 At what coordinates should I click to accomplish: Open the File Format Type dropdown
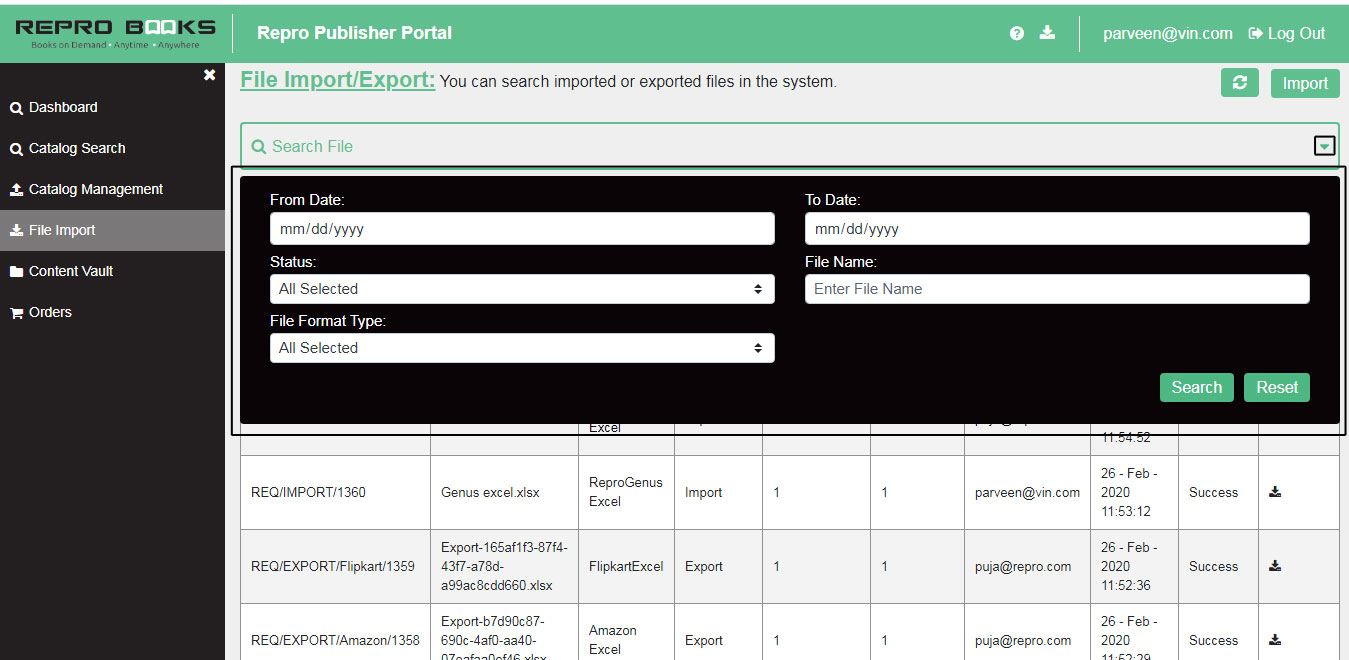[x=521, y=347]
